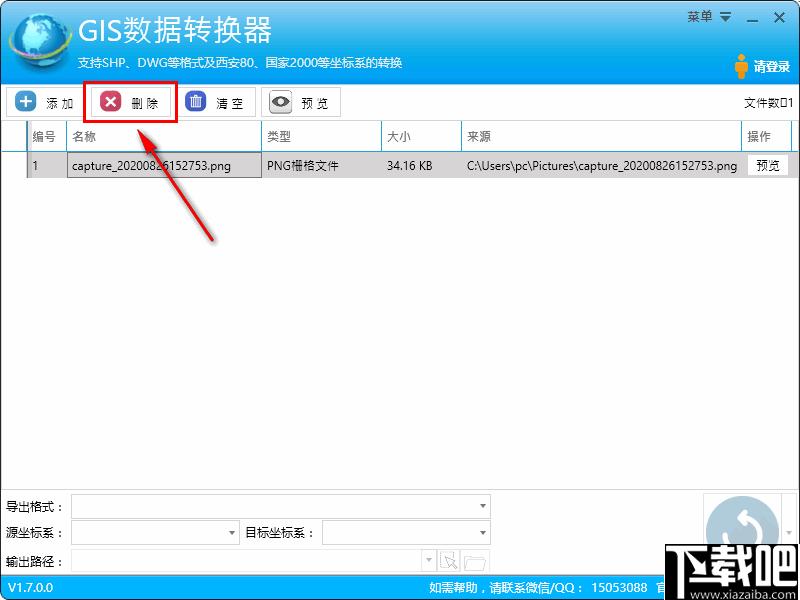Screen dimensions: 800x600
Task: Click the 删除 (delete) button
Action: (x=130, y=103)
